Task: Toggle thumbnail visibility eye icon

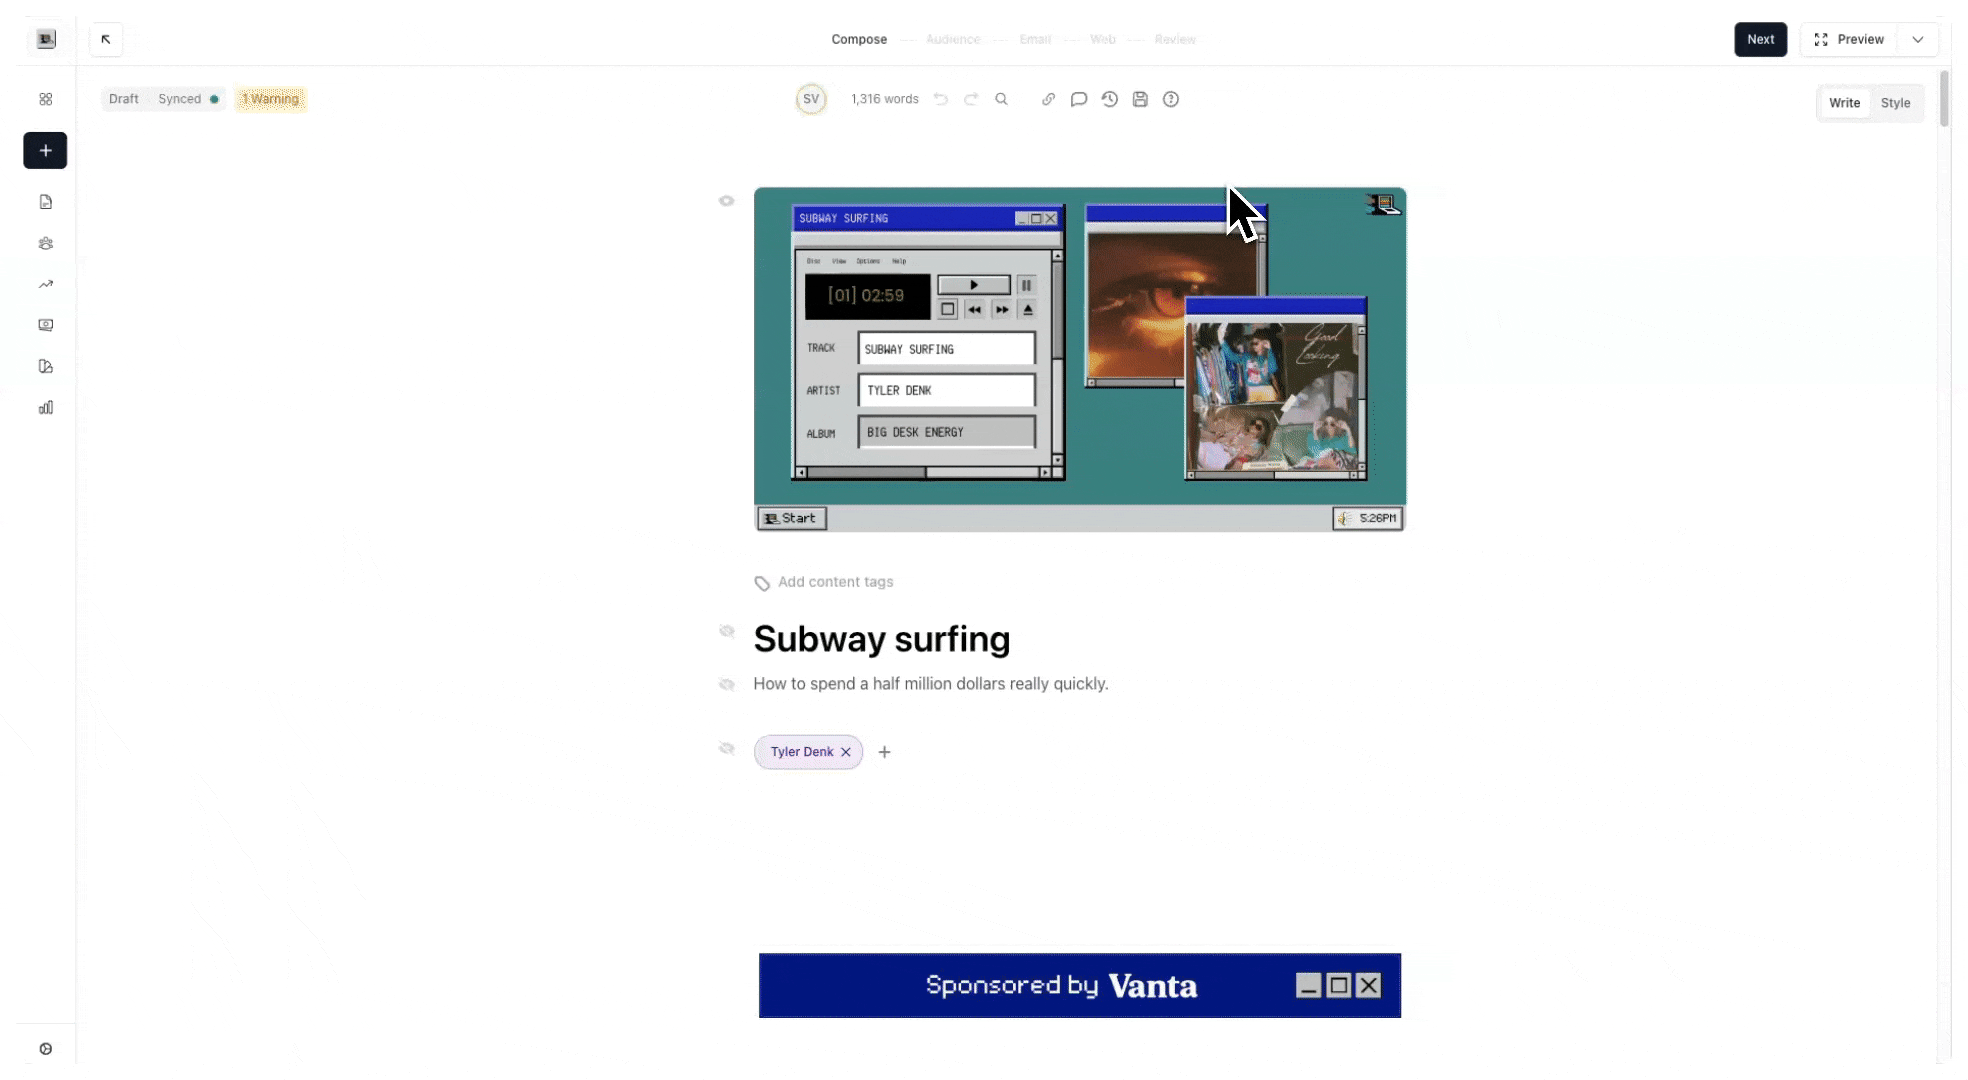Action: tap(727, 201)
